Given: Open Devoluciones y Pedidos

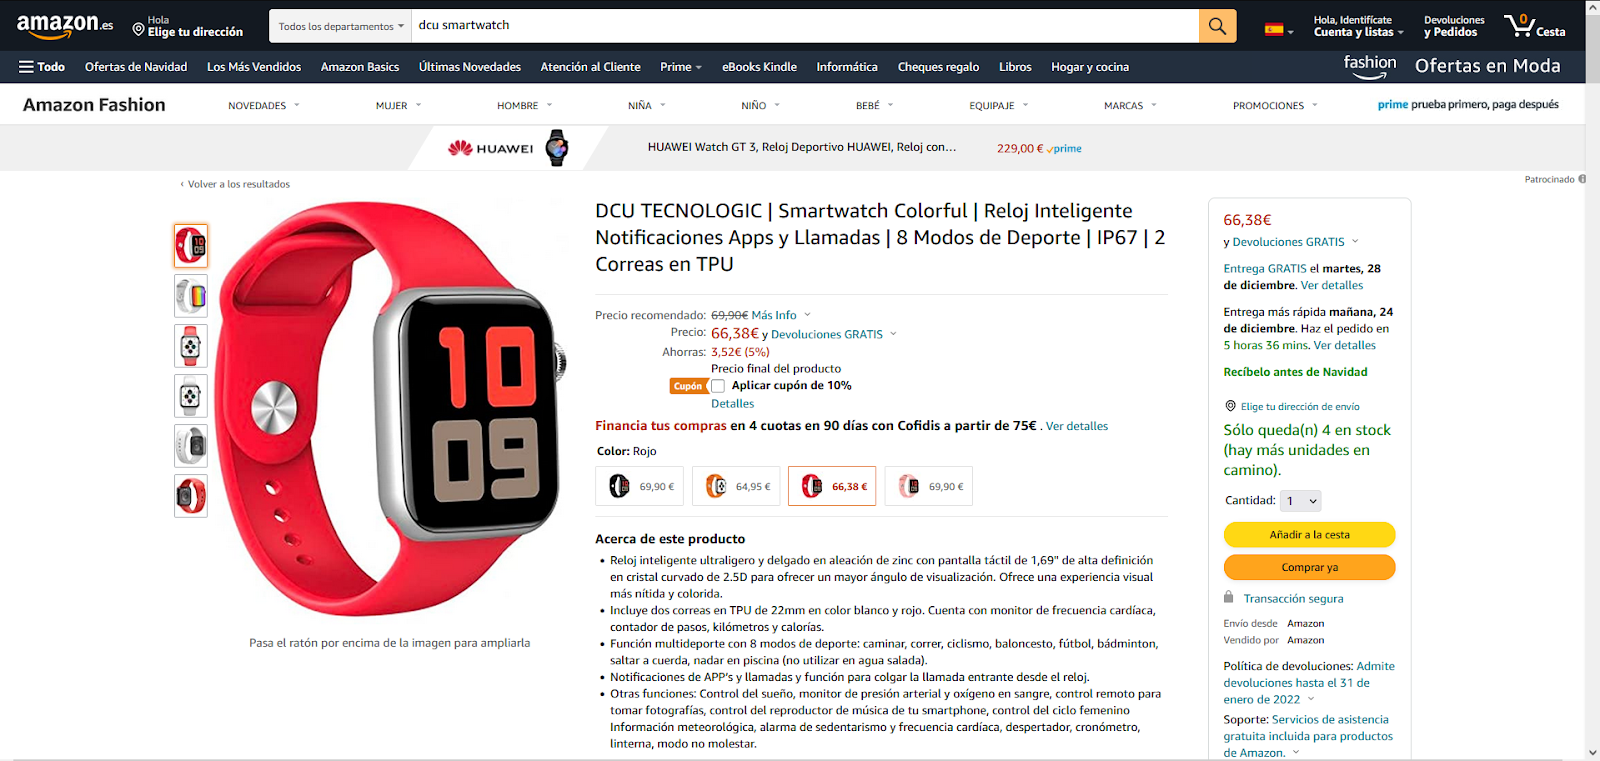Looking at the screenshot, I should 1454,26.
